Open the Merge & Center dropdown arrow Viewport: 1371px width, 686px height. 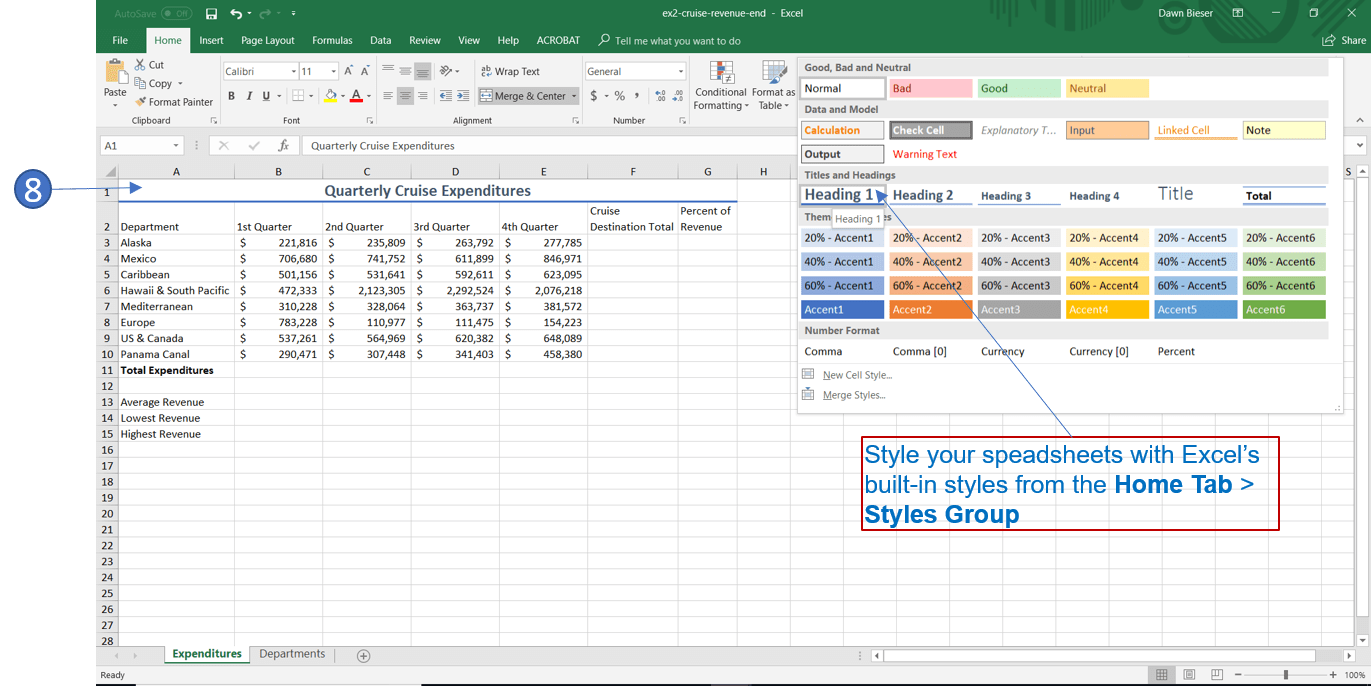tap(574, 97)
